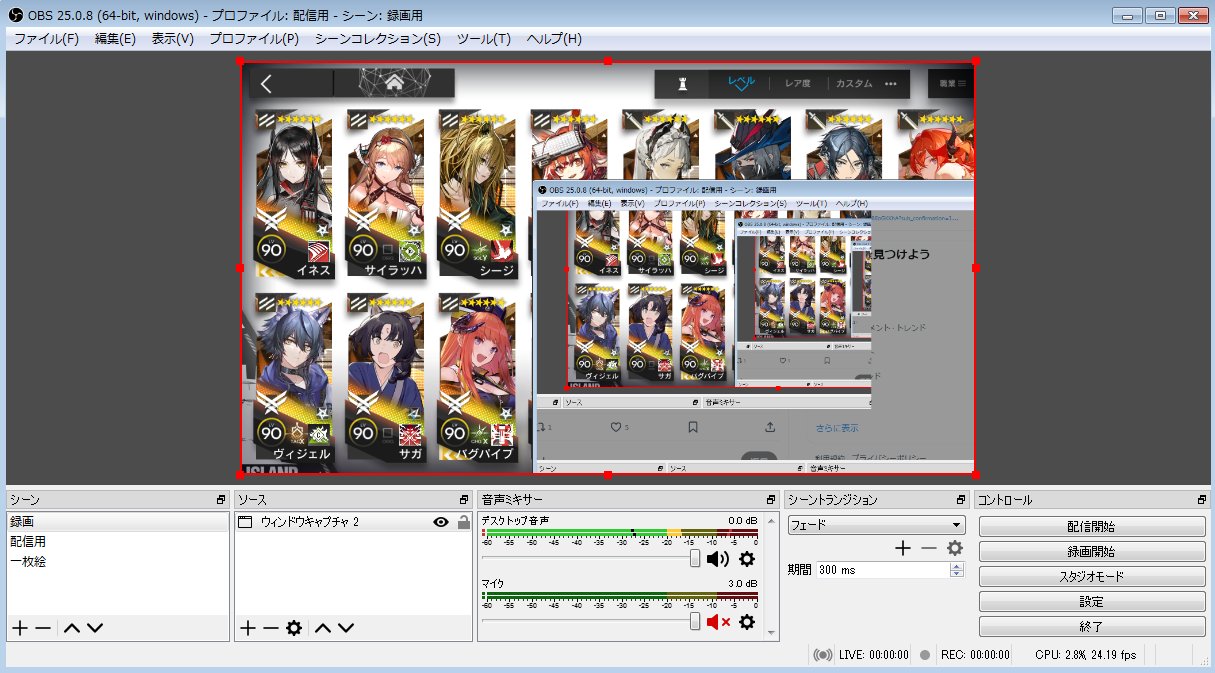Viewport: 1215px width, 673px height.
Task: Undock the ソース panel
Action: (464, 499)
